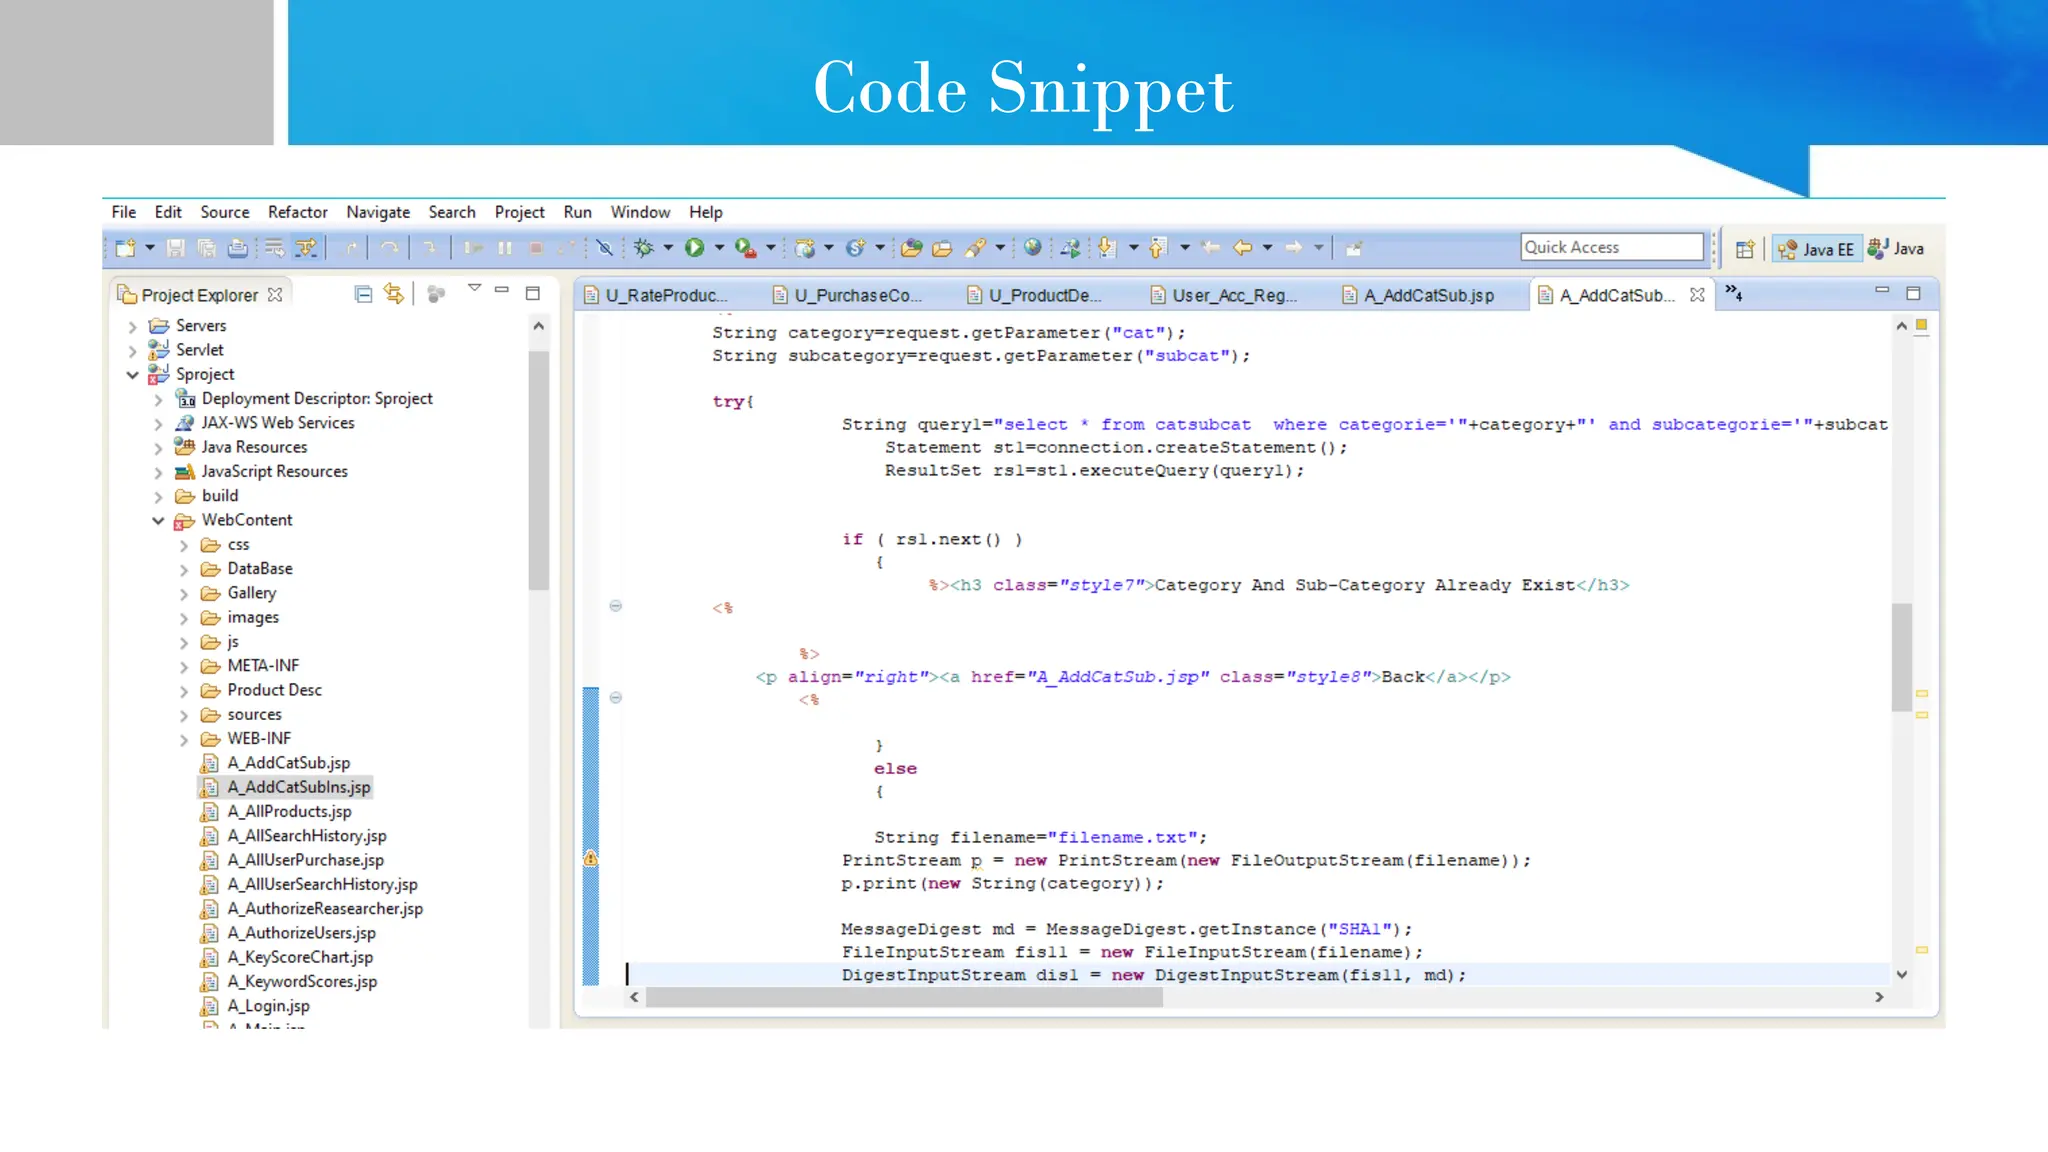
Task: Select the Gallery folder
Action: click(x=239, y=593)
